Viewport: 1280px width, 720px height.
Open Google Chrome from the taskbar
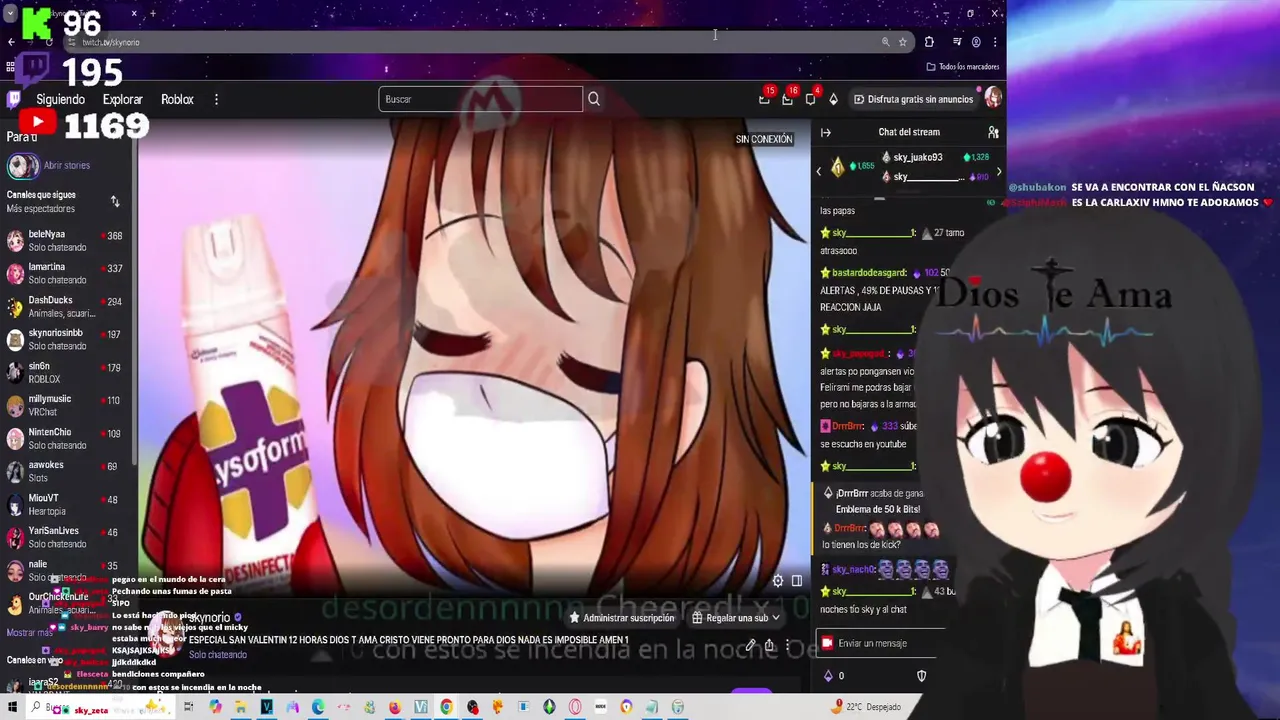pyautogui.click(x=446, y=707)
